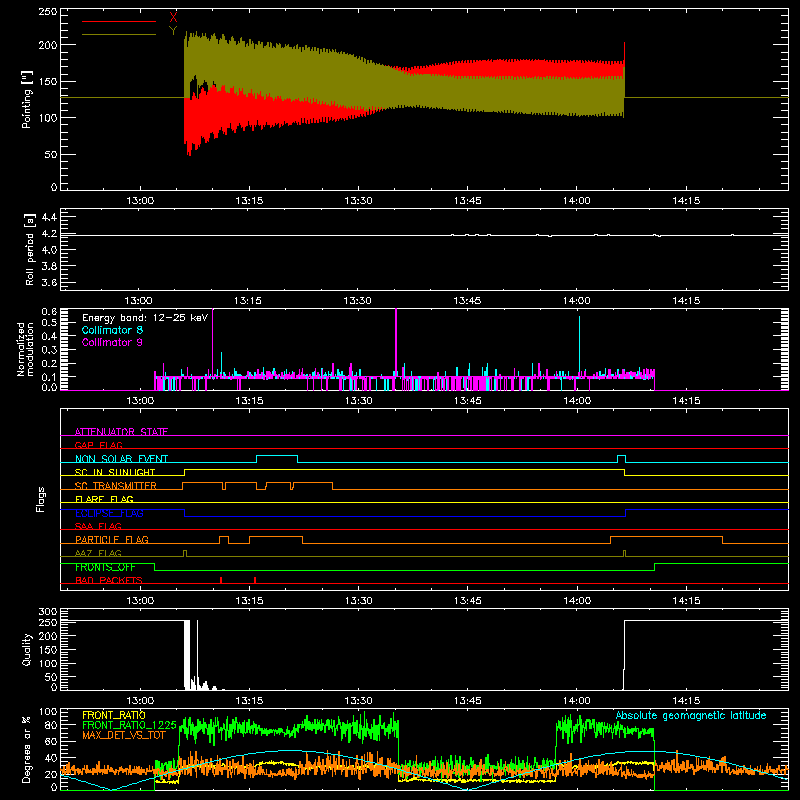The height and width of the screenshot is (800, 800).
Task: Click the Normalized modulation axis title
Action: [x=25, y=349]
